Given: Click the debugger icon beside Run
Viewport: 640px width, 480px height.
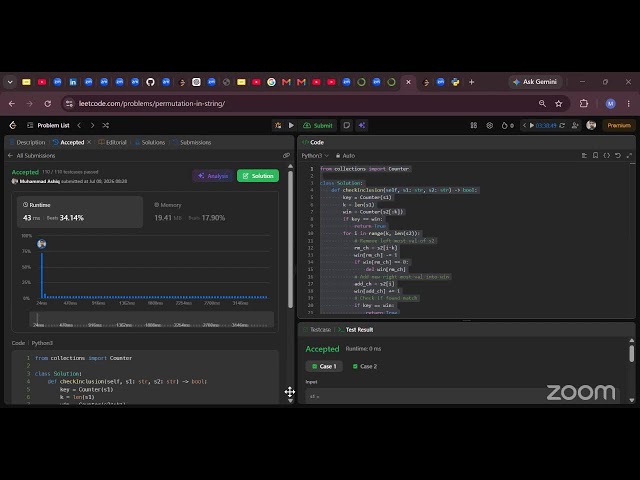Looking at the screenshot, I should [x=278, y=125].
